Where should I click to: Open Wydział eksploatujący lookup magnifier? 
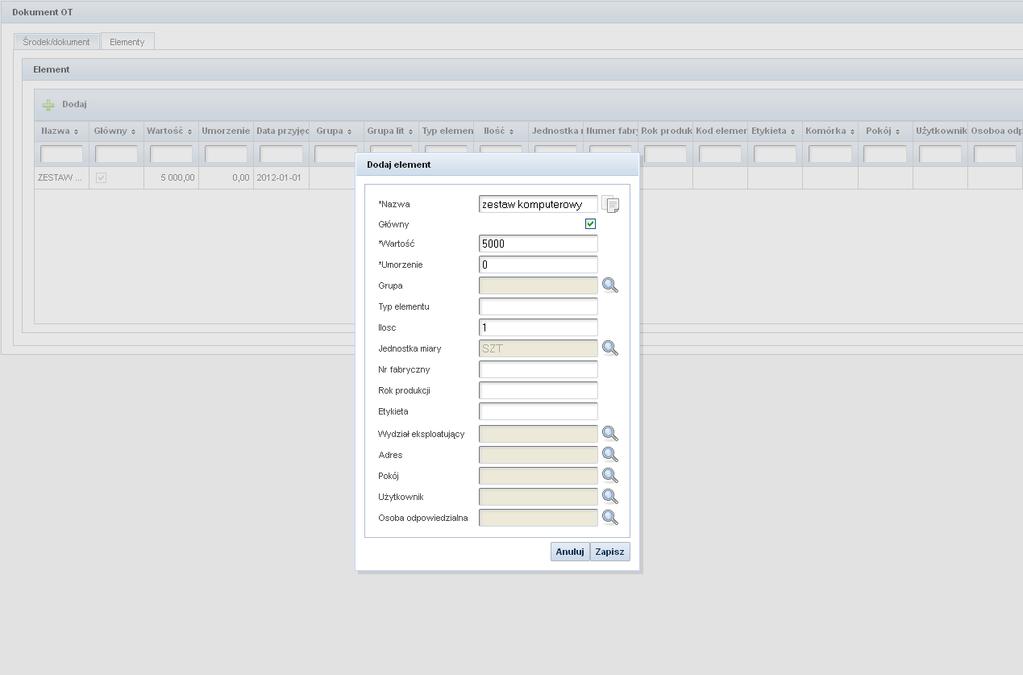coord(610,434)
